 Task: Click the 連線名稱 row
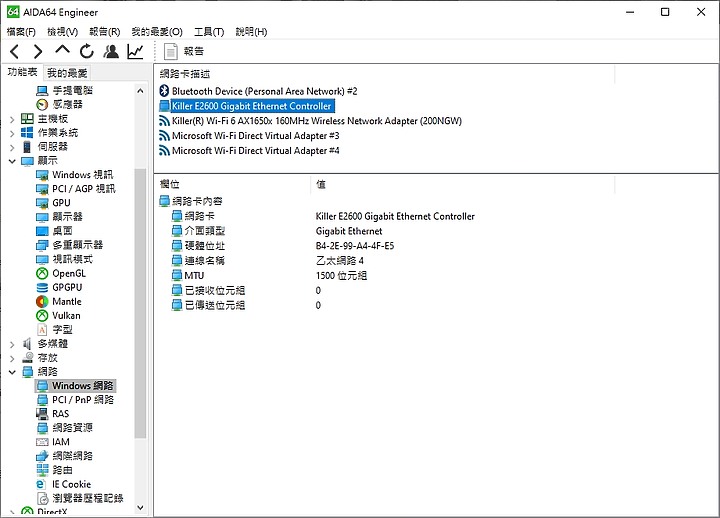click(x=268, y=261)
